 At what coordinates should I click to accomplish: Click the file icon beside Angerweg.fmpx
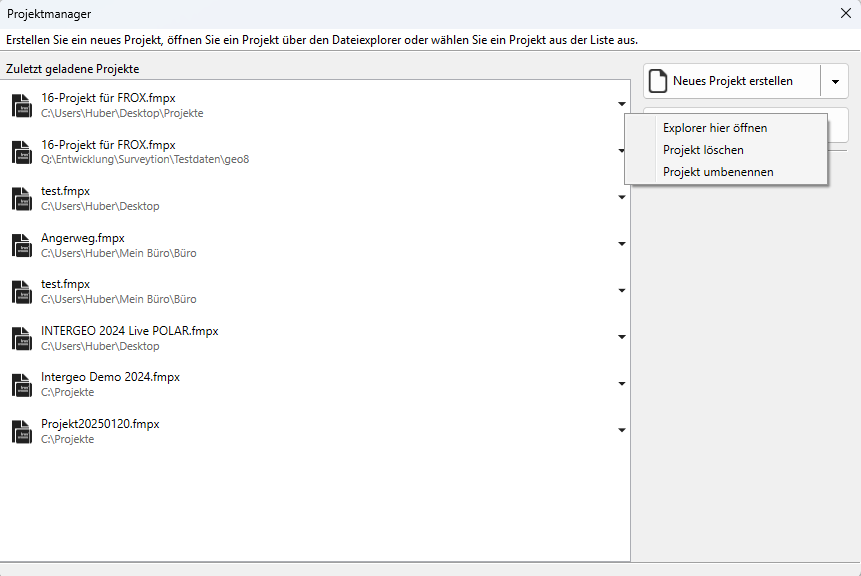[21, 245]
